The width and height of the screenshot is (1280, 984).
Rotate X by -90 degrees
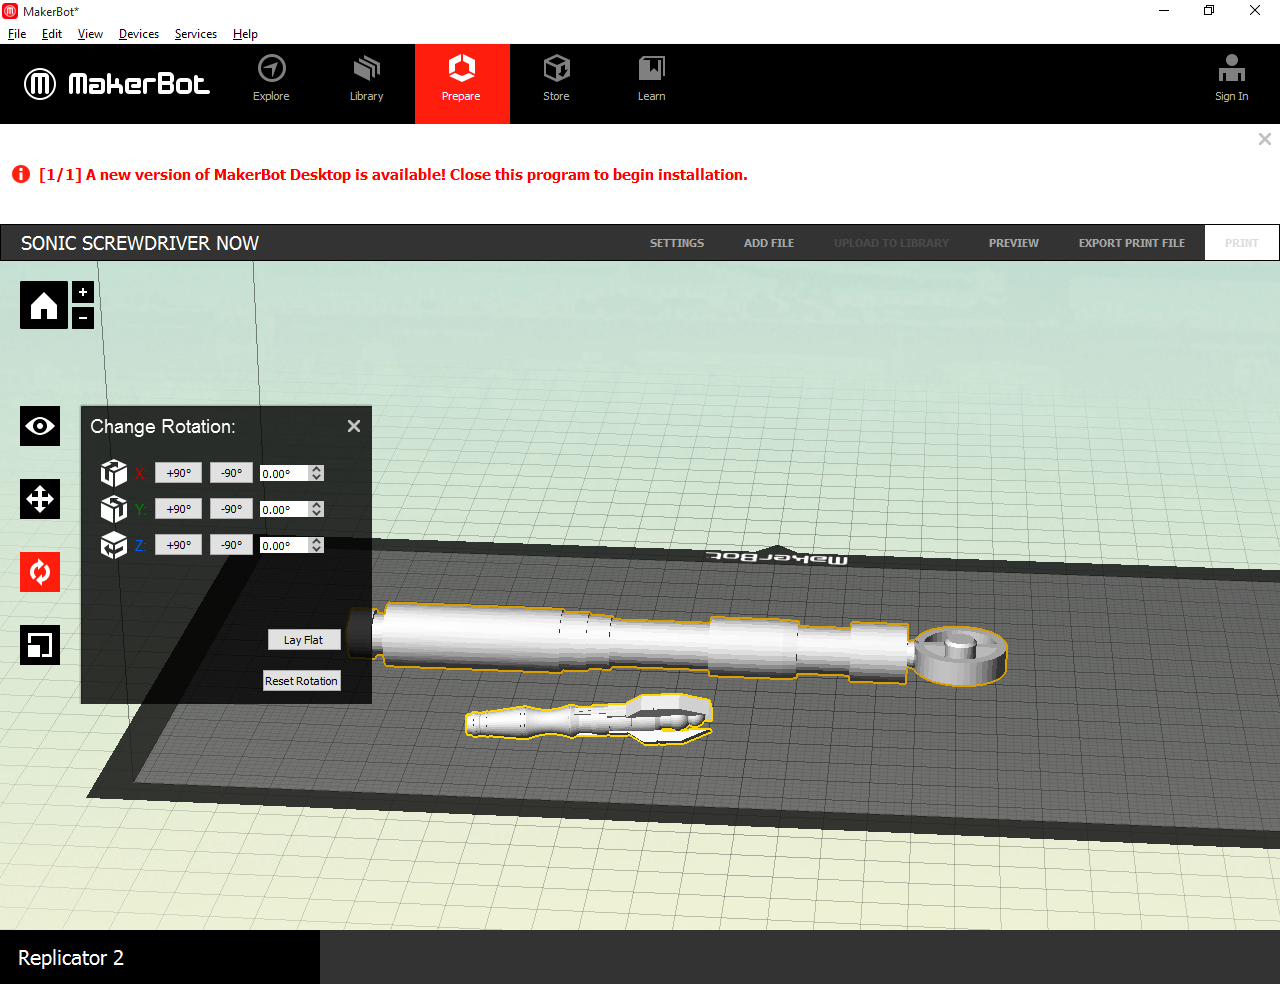pos(231,473)
